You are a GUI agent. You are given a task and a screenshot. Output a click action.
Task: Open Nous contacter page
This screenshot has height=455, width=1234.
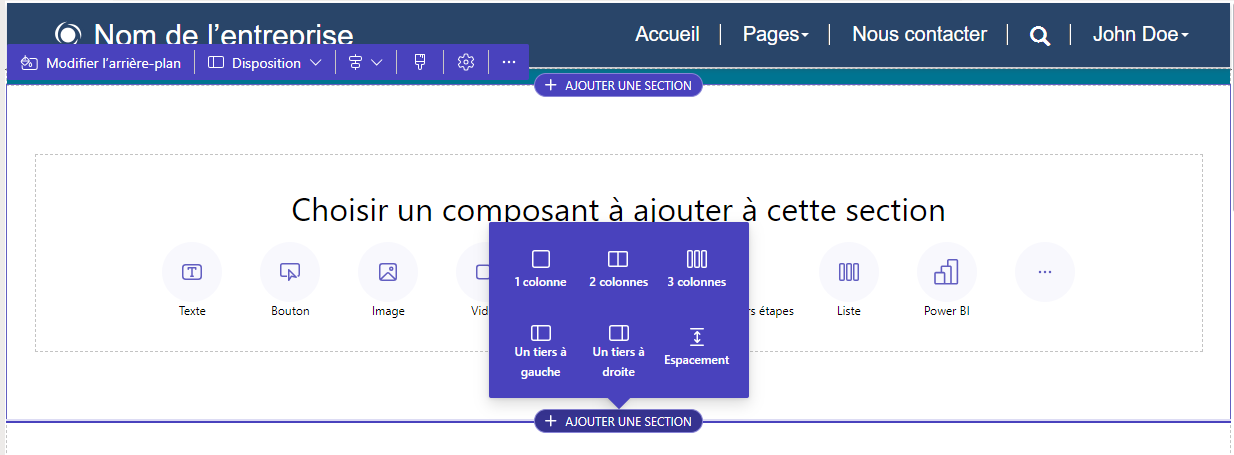[x=919, y=34]
